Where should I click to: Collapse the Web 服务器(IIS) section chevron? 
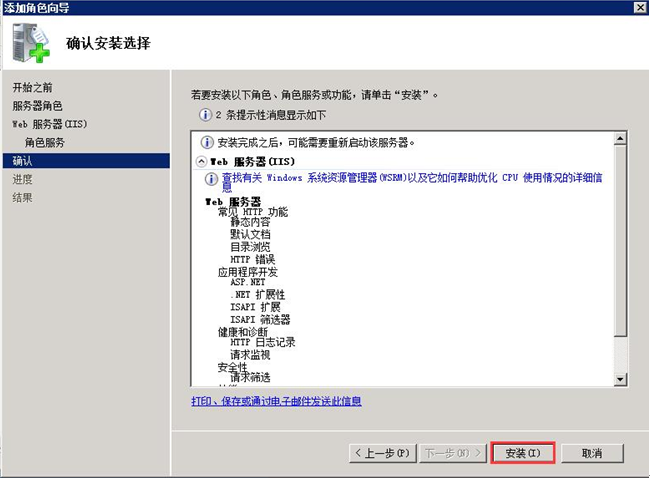coord(201,161)
